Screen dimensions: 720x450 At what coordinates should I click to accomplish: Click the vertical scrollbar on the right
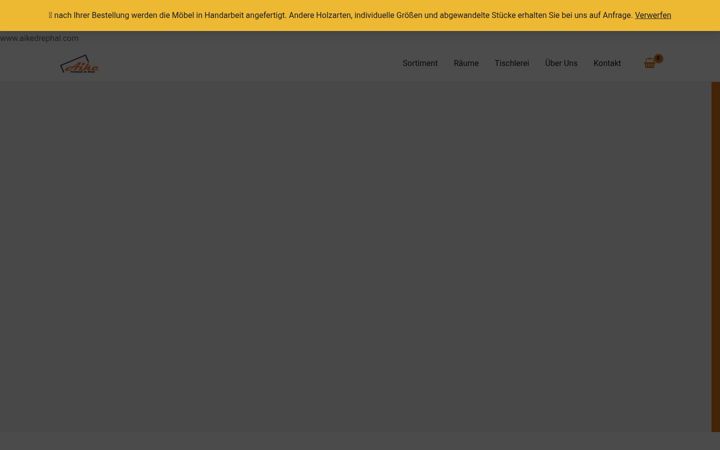tap(715, 257)
